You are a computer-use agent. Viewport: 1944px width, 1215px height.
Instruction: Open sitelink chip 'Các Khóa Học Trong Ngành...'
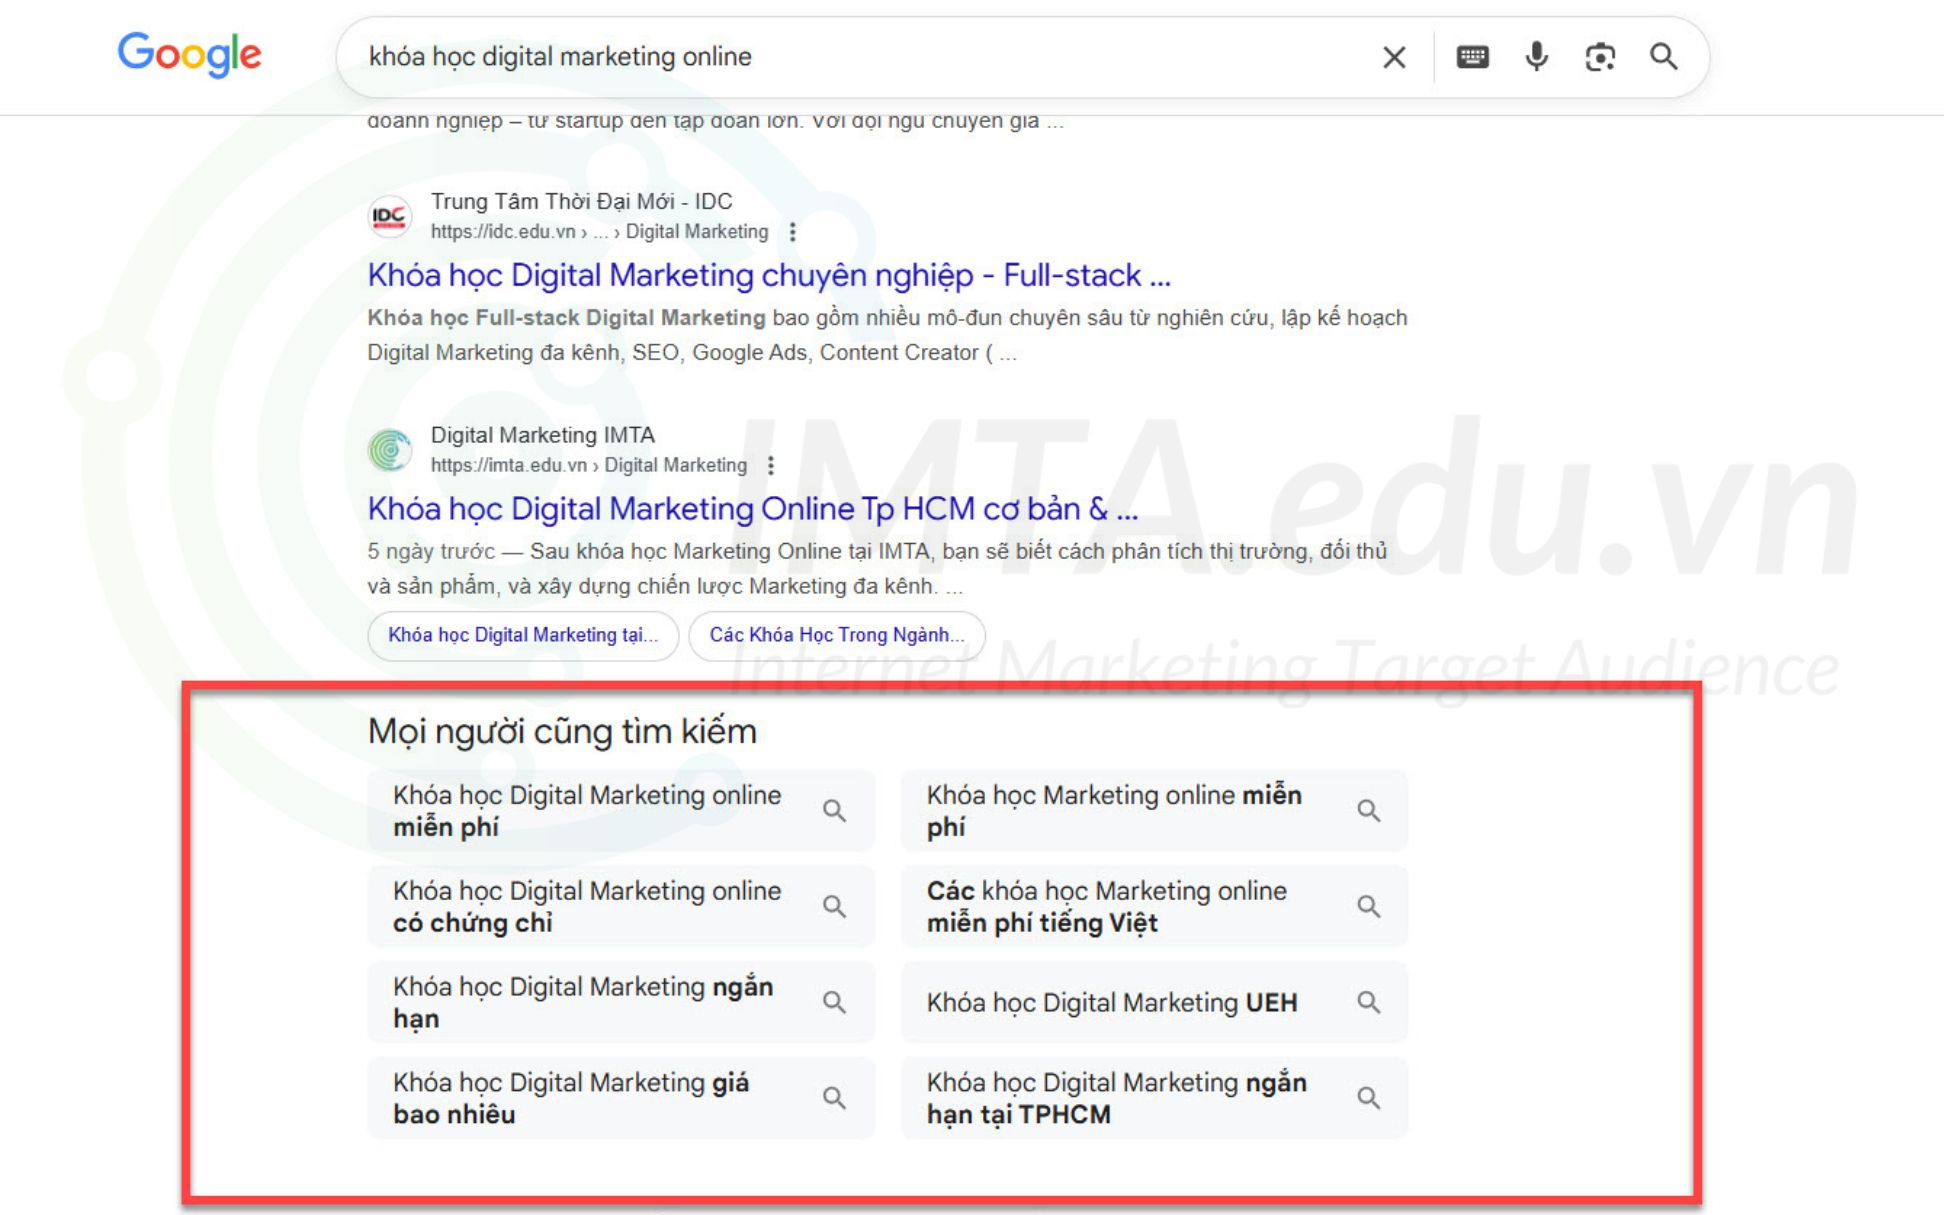coord(837,636)
